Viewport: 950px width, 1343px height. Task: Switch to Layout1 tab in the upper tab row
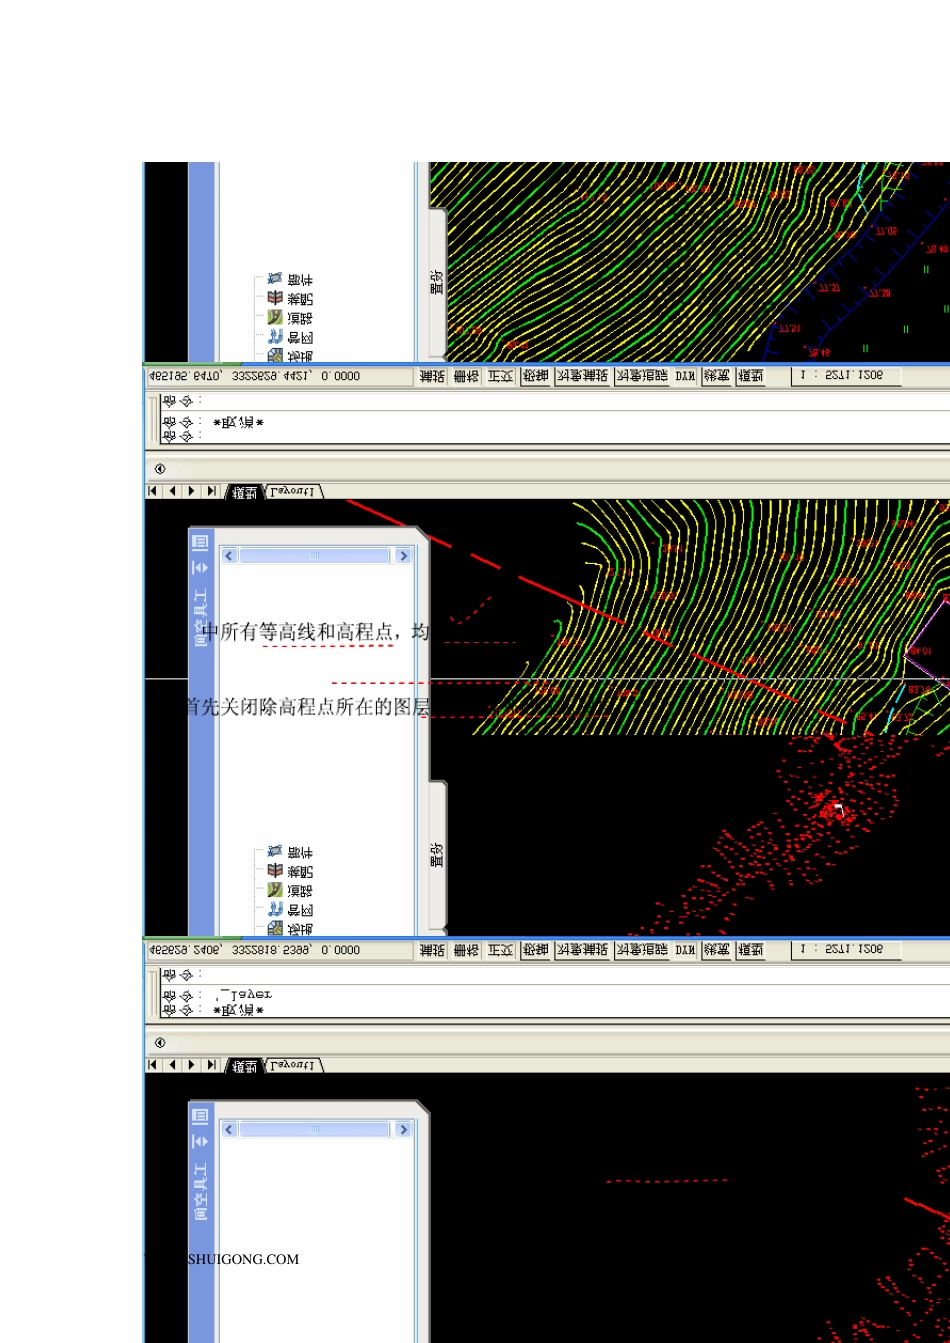(x=292, y=492)
